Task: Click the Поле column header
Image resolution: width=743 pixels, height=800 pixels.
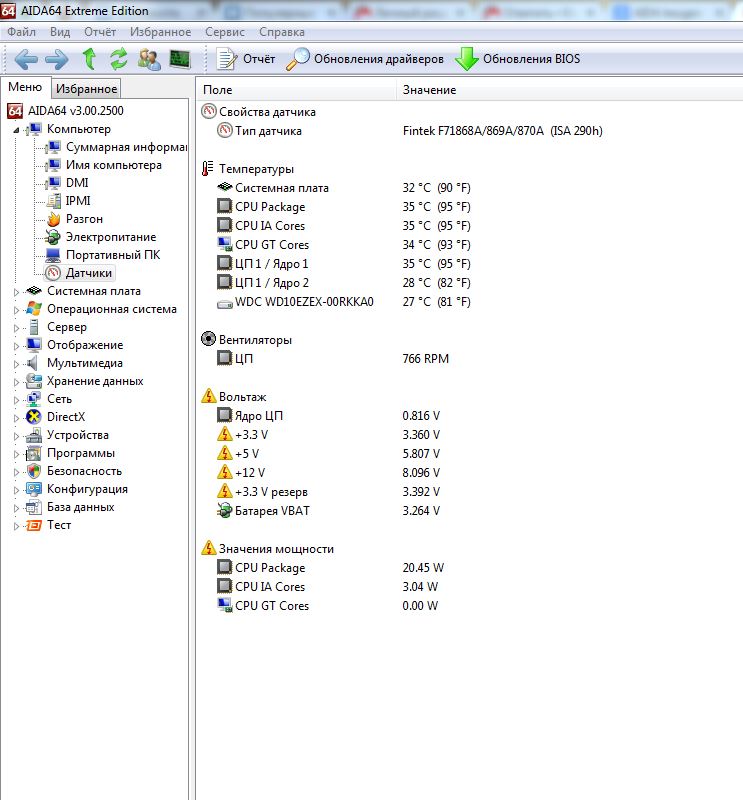Action: coord(296,90)
